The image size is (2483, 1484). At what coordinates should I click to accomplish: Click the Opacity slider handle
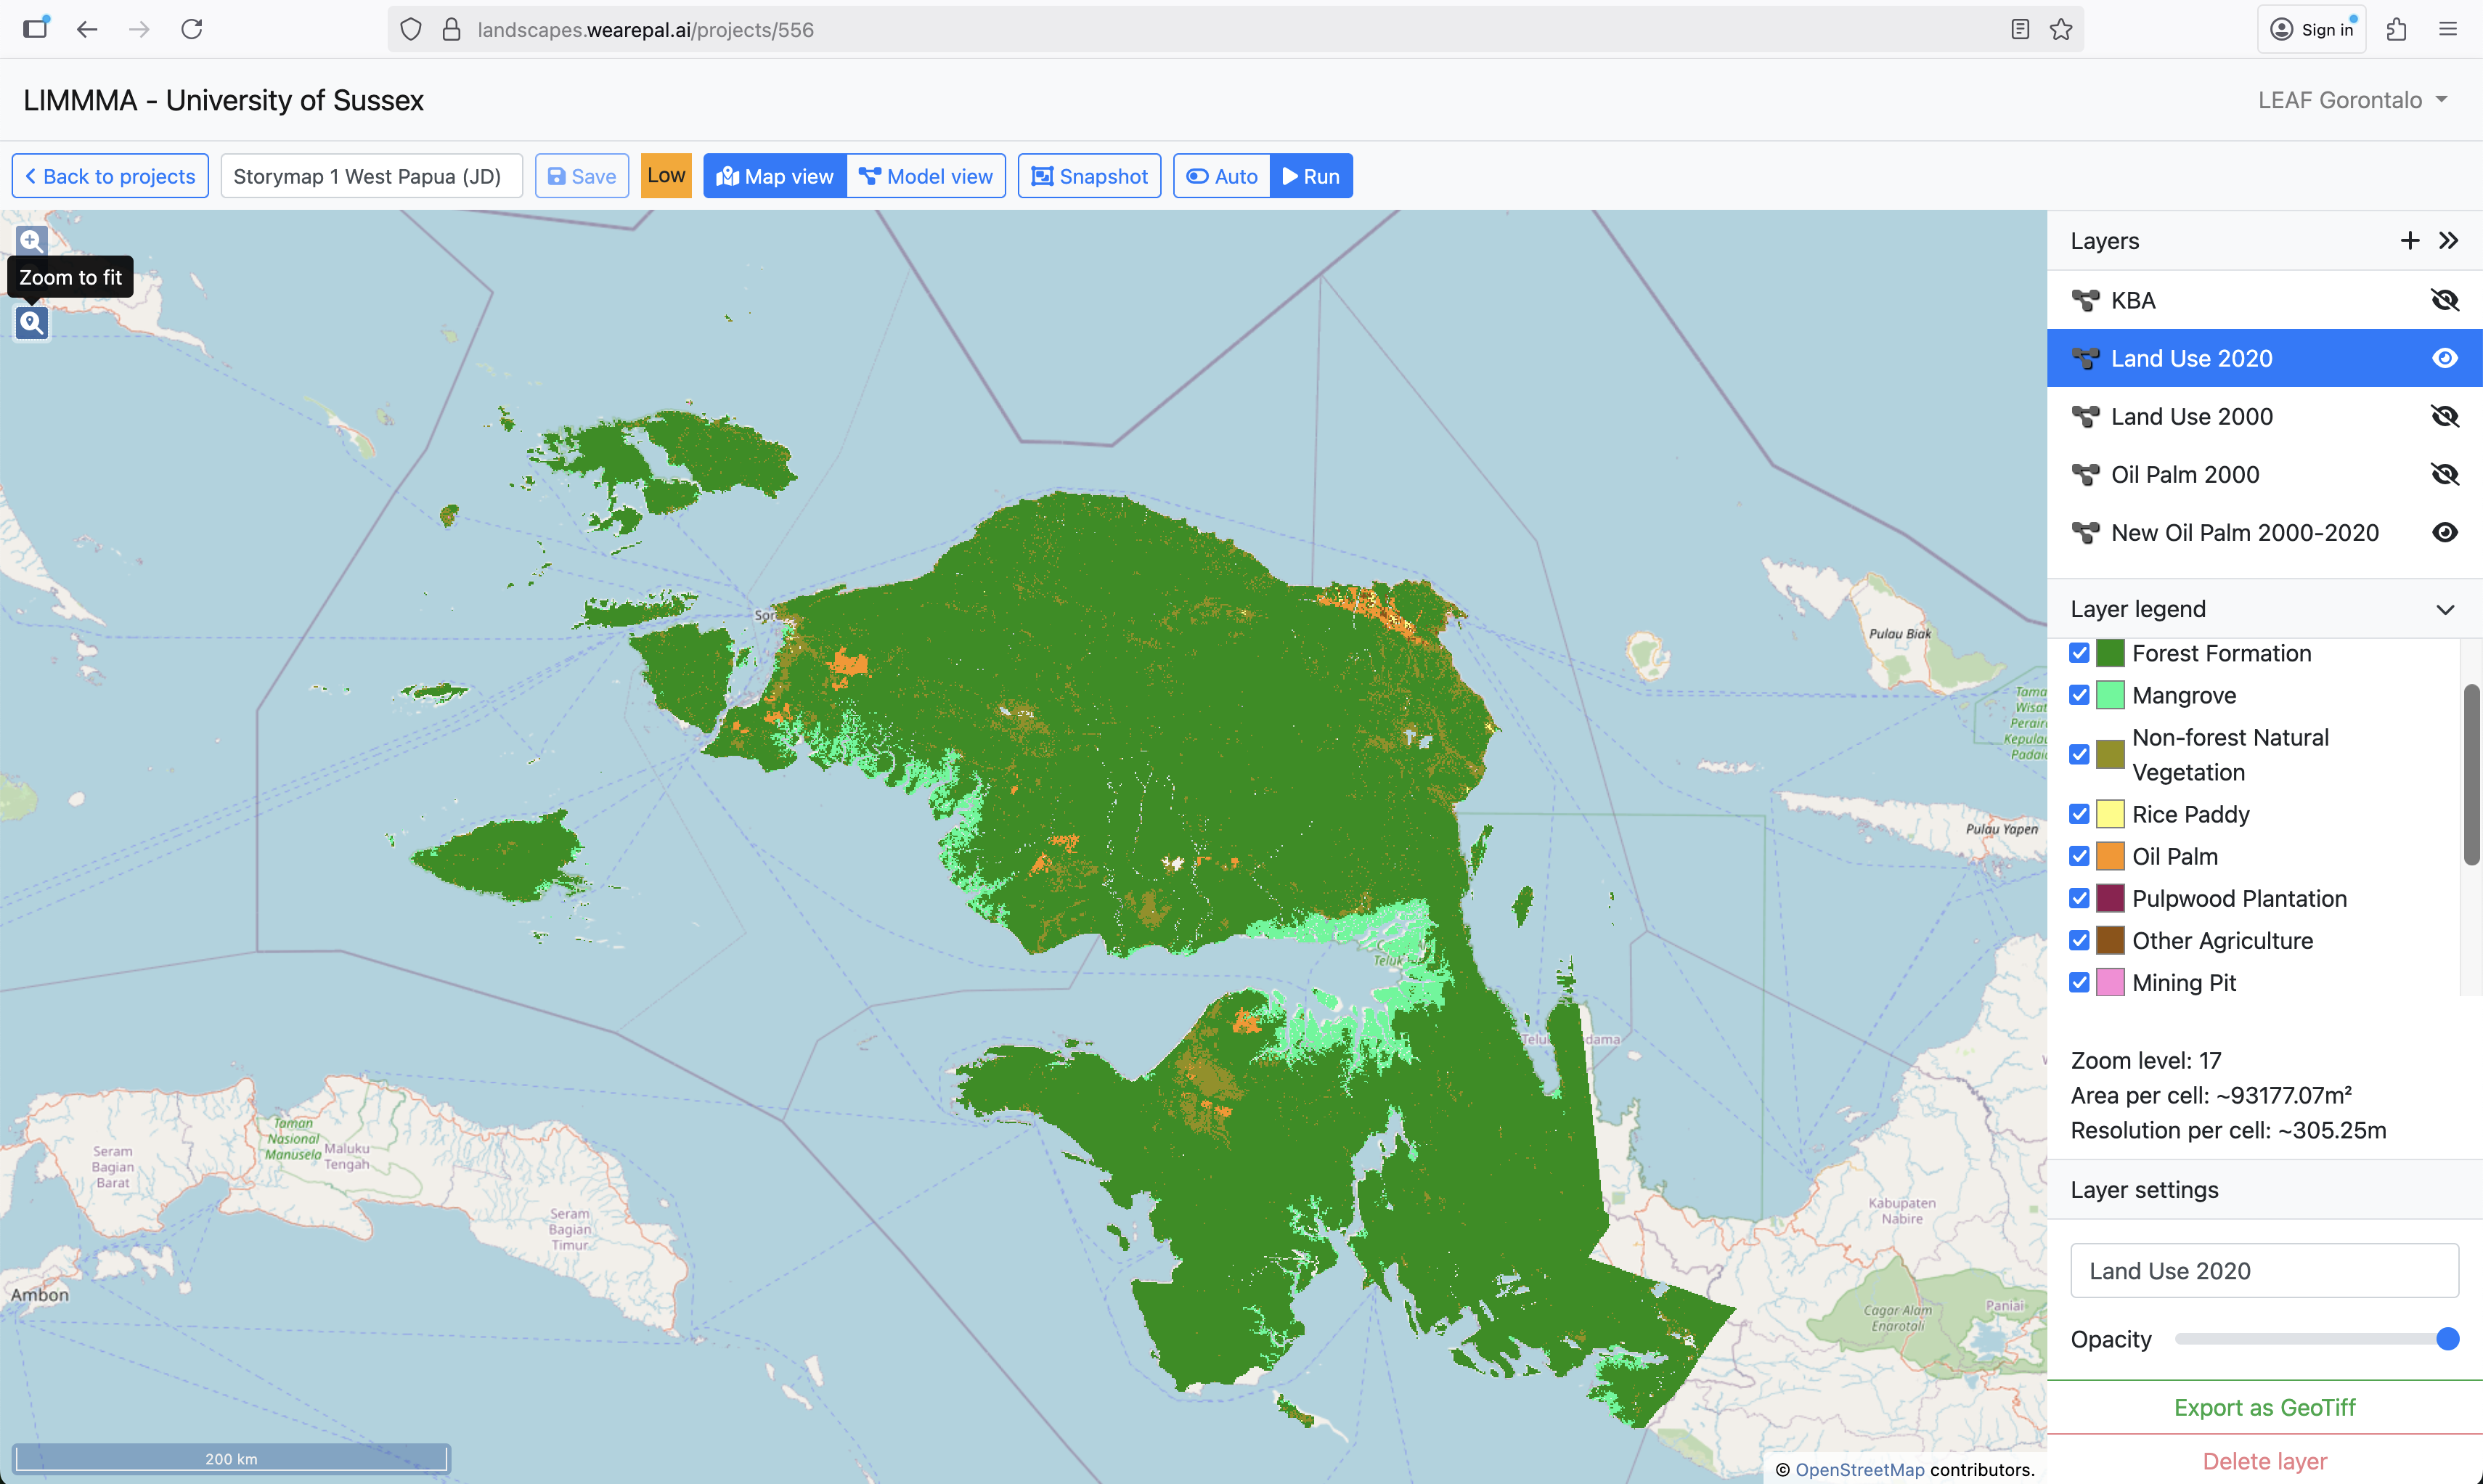pos(2447,1338)
